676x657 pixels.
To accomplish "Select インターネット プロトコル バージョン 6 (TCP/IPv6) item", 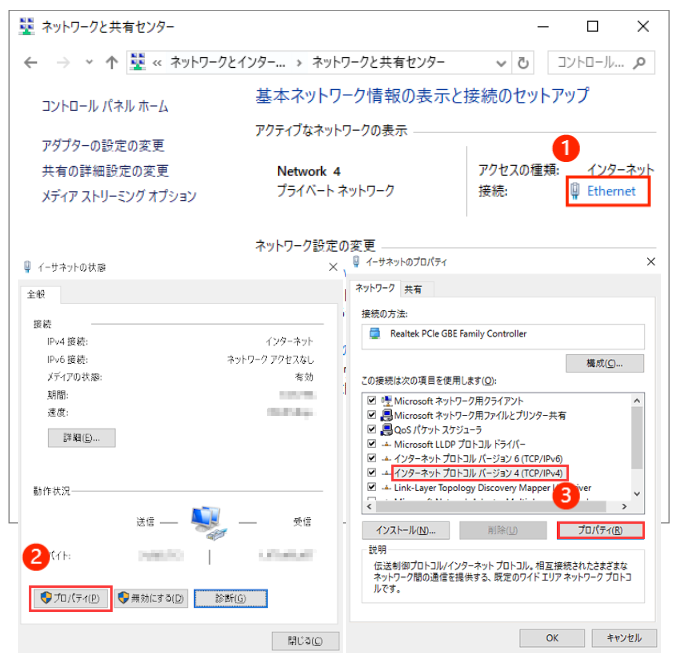I will 479,458.
